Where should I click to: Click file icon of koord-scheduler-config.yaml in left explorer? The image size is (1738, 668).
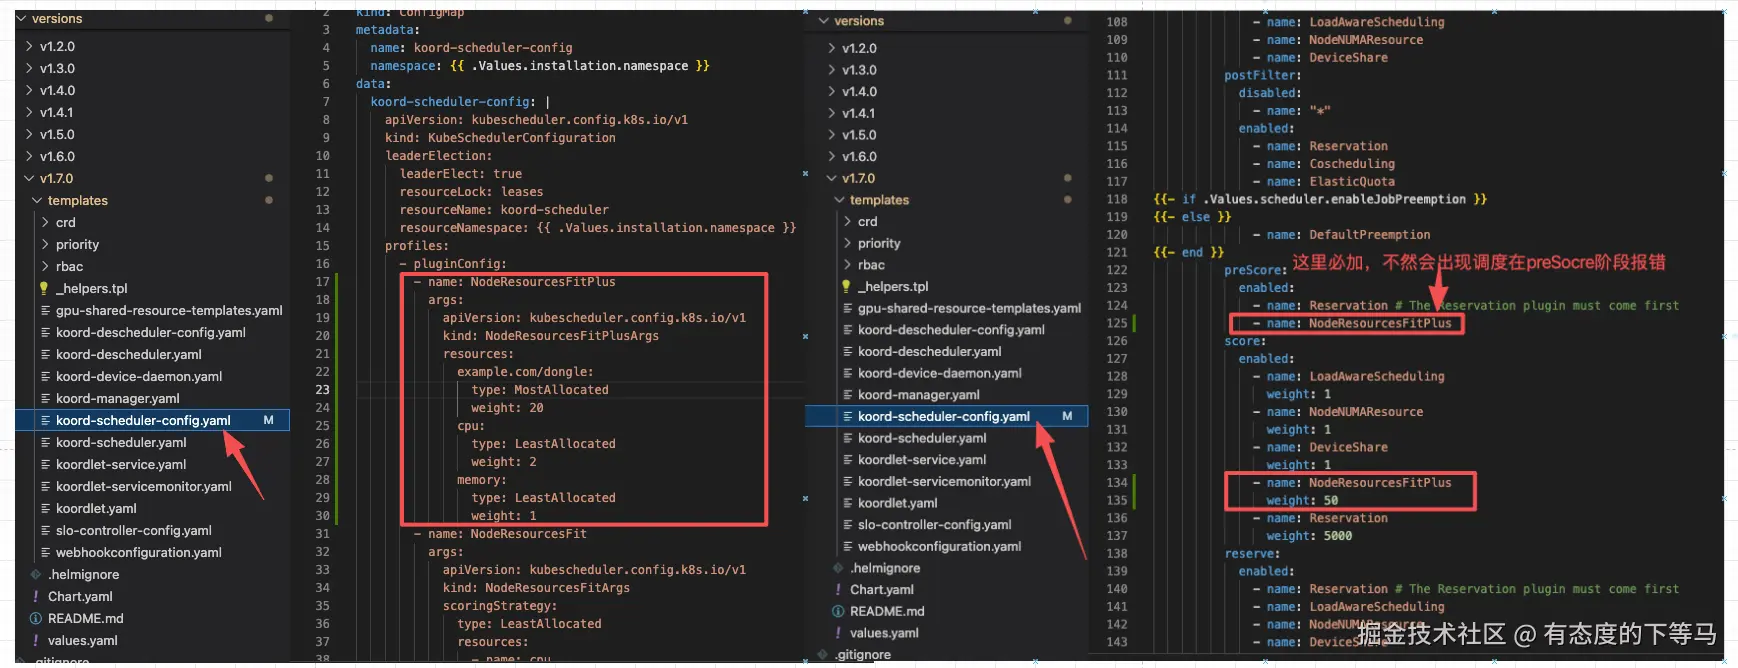46,420
